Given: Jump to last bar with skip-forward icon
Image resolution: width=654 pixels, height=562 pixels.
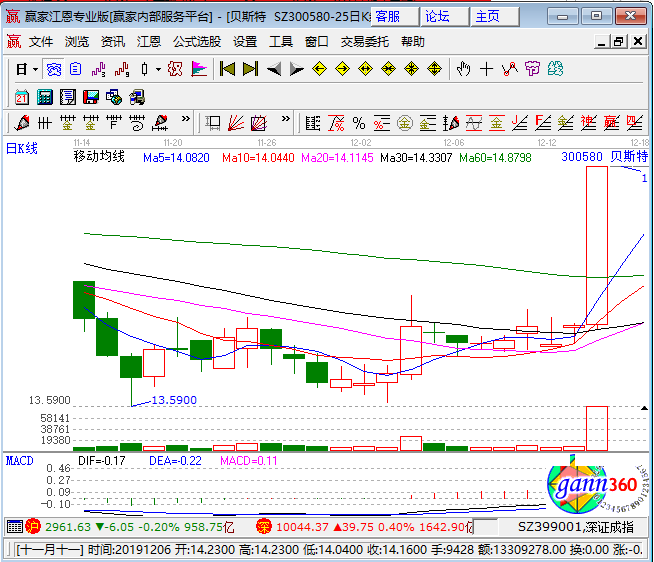Looking at the screenshot, I should tap(251, 69).
